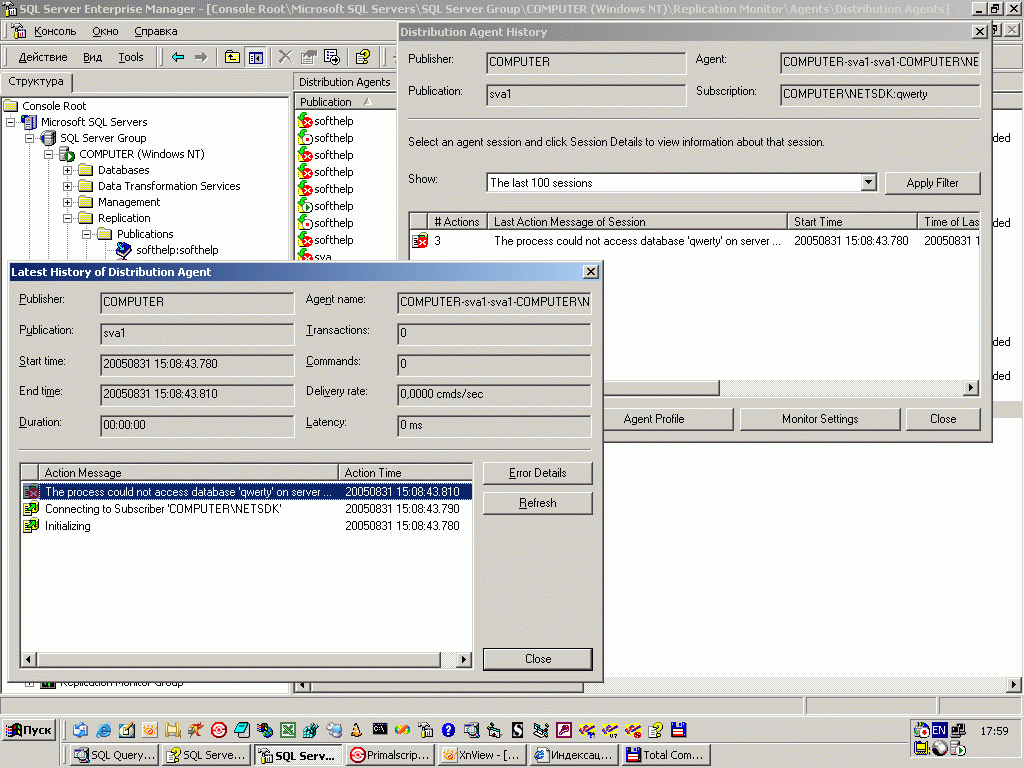Expand the Management node
This screenshot has width=1024, height=768.
click(67, 202)
